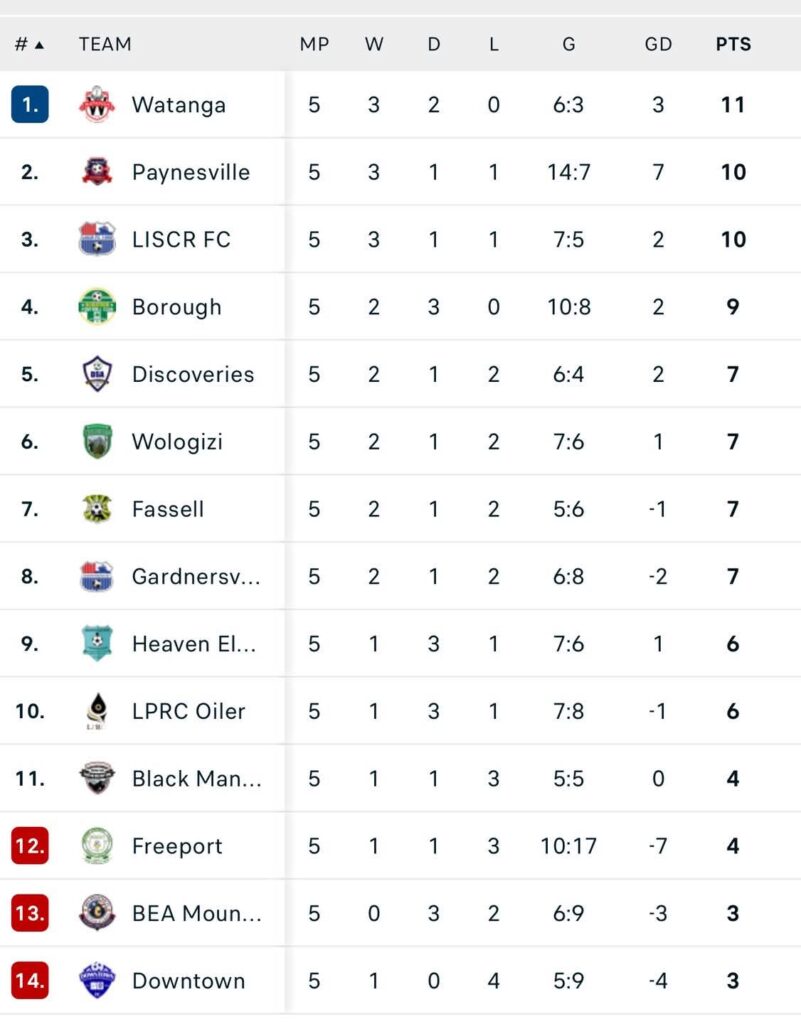Click the red rank 13 relegation badge
The height and width of the screenshot is (1024, 801).
(x=30, y=913)
